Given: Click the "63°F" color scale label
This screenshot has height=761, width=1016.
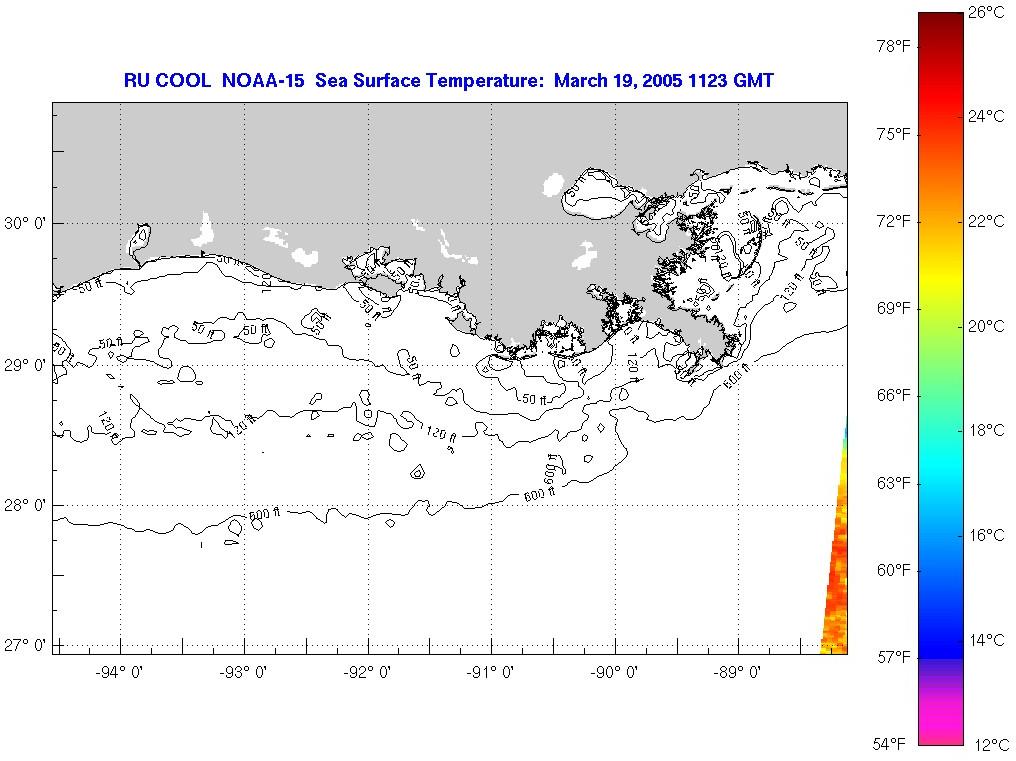Looking at the screenshot, I should click(893, 484).
